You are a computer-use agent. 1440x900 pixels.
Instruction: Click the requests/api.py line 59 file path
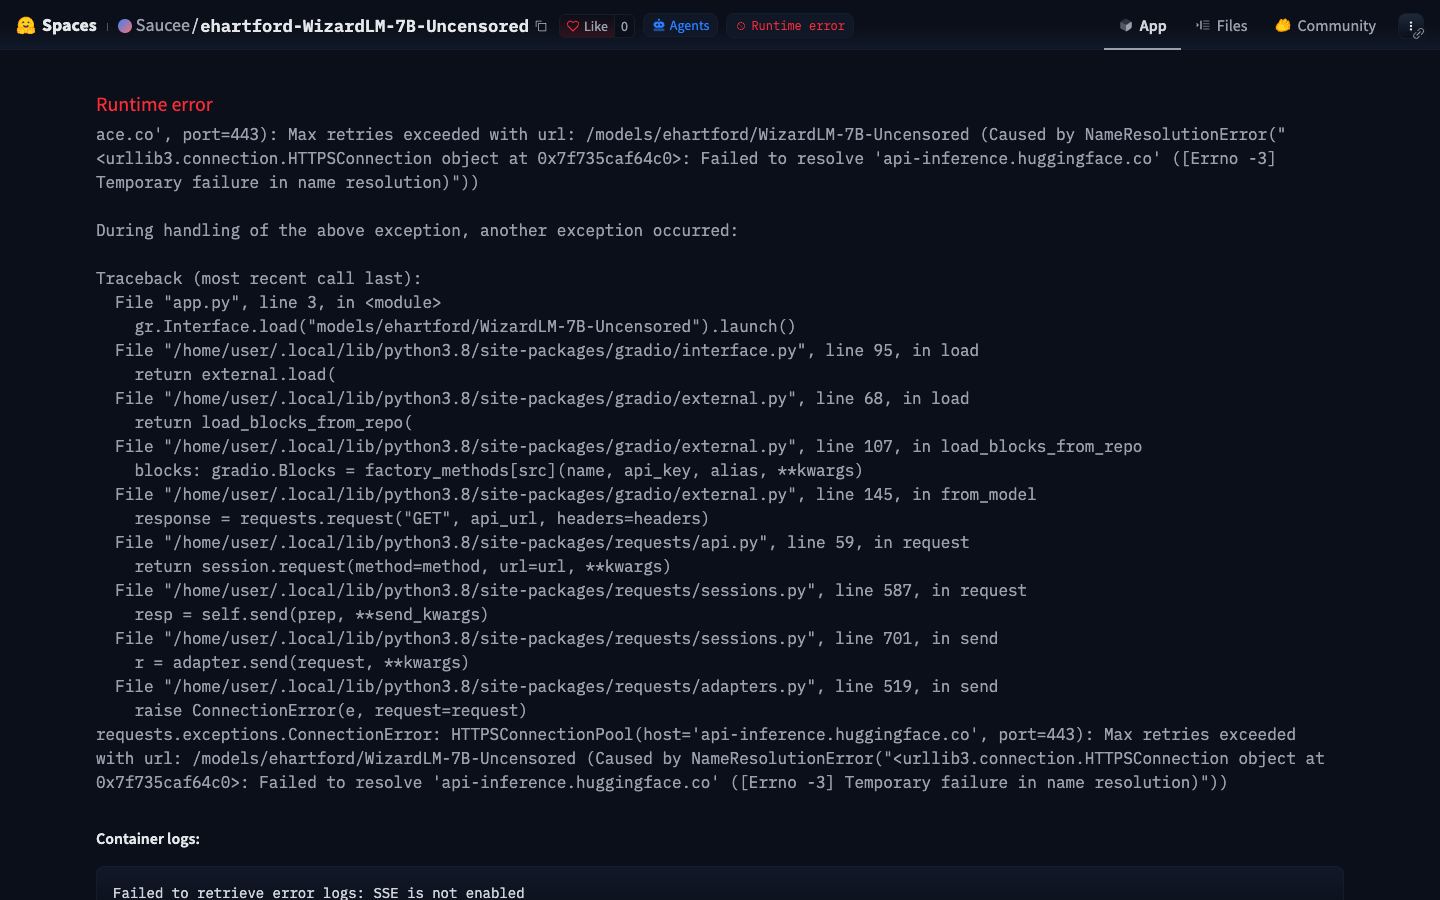542,542
